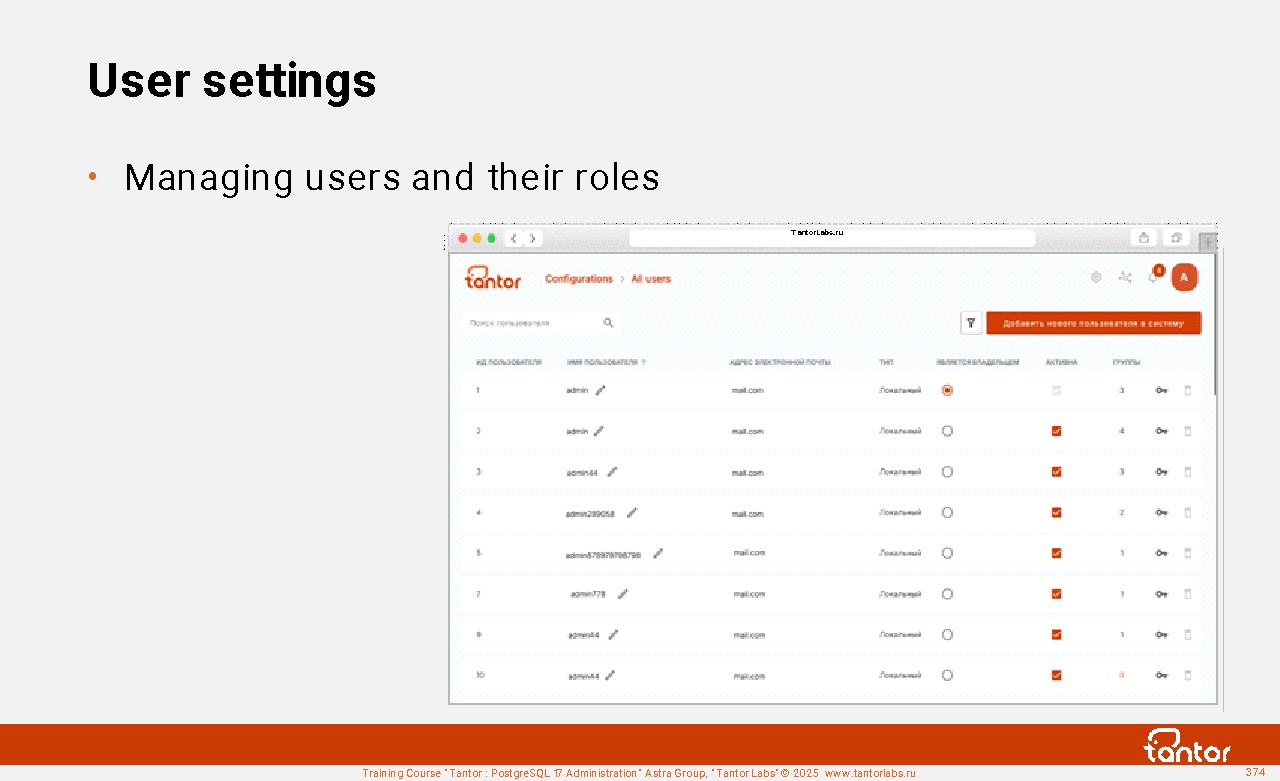The height and width of the screenshot is (781, 1280).
Task: Click the hexagon settings icon in the header
Action: click(1096, 278)
